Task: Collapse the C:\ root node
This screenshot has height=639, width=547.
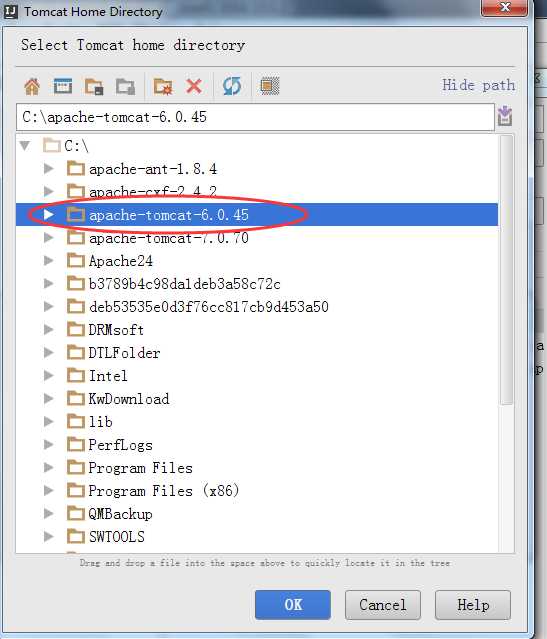Action: tap(25, 145)
